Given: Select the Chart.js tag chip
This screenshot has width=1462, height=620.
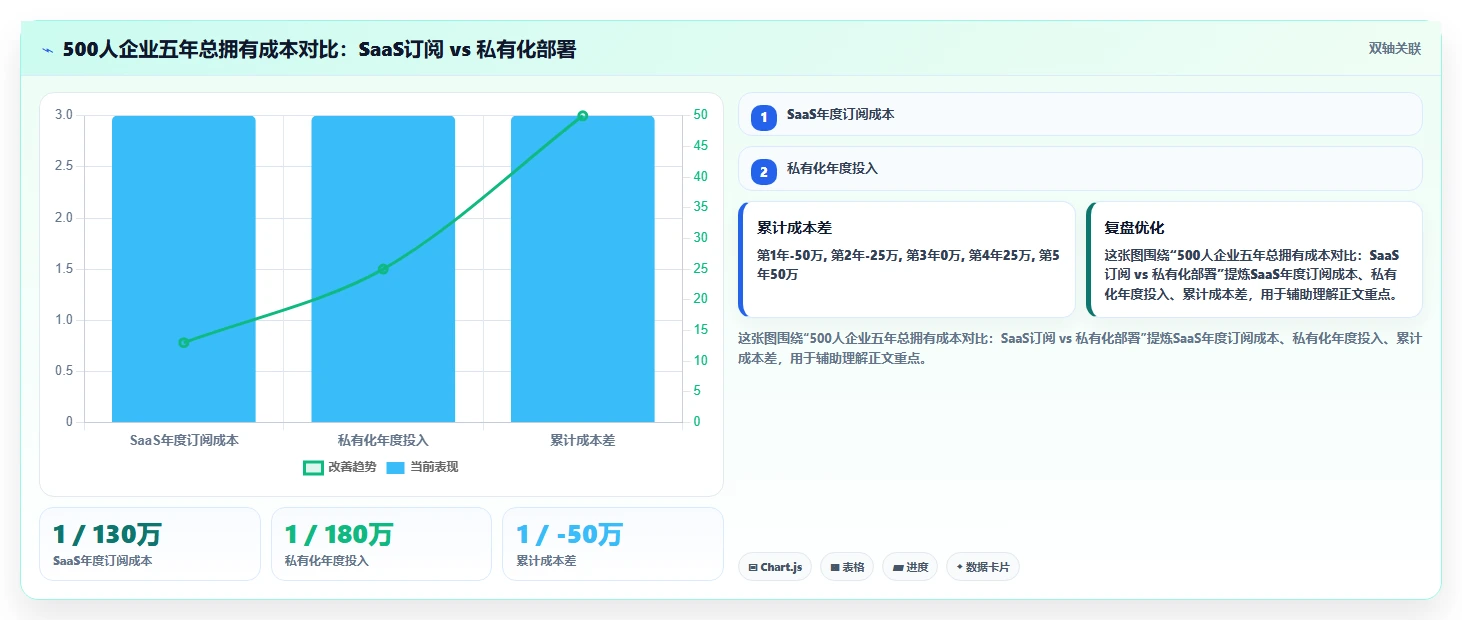Looking at the screenshot, I should tap(775, 567).
